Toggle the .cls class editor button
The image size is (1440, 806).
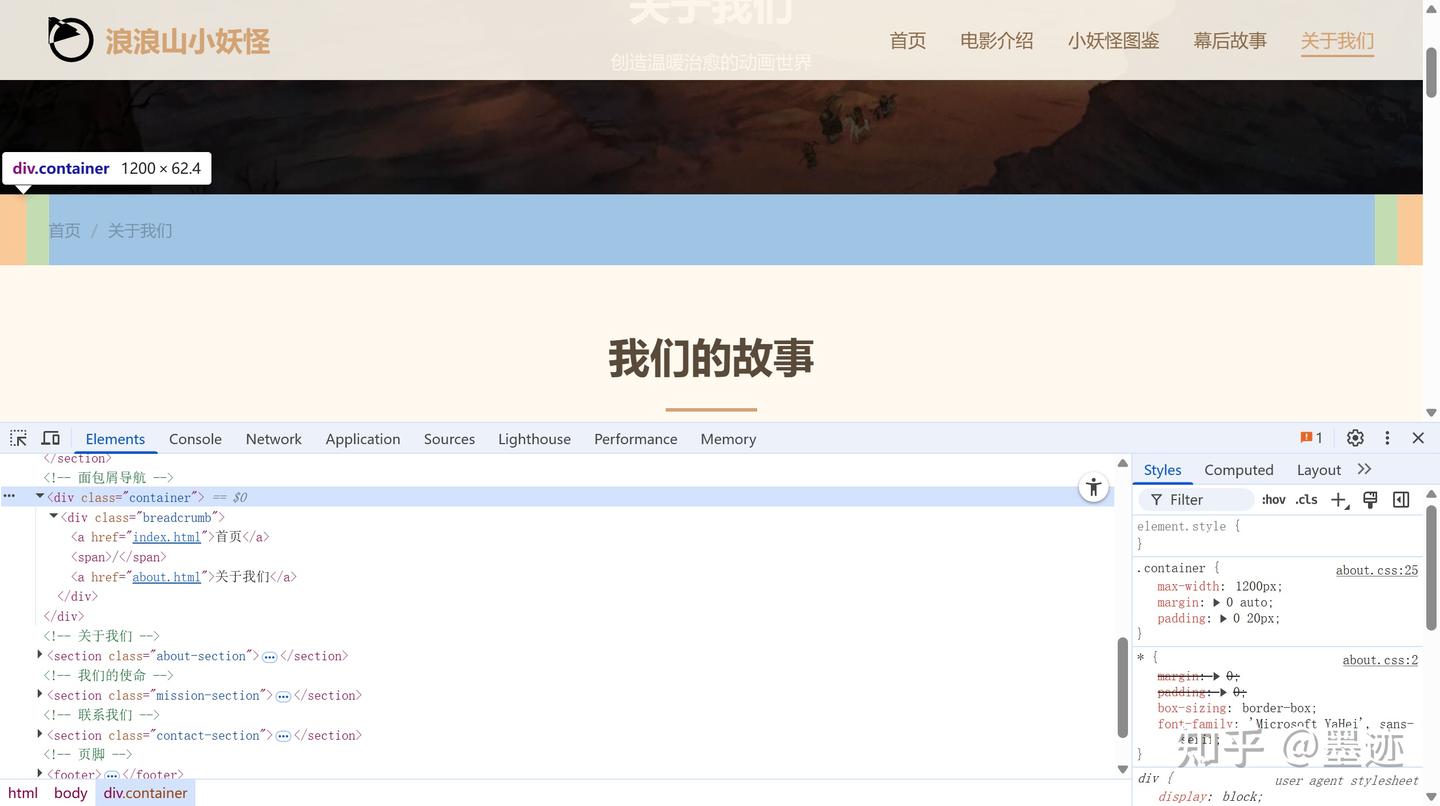pyautogui.click(x=1306, y=500)
